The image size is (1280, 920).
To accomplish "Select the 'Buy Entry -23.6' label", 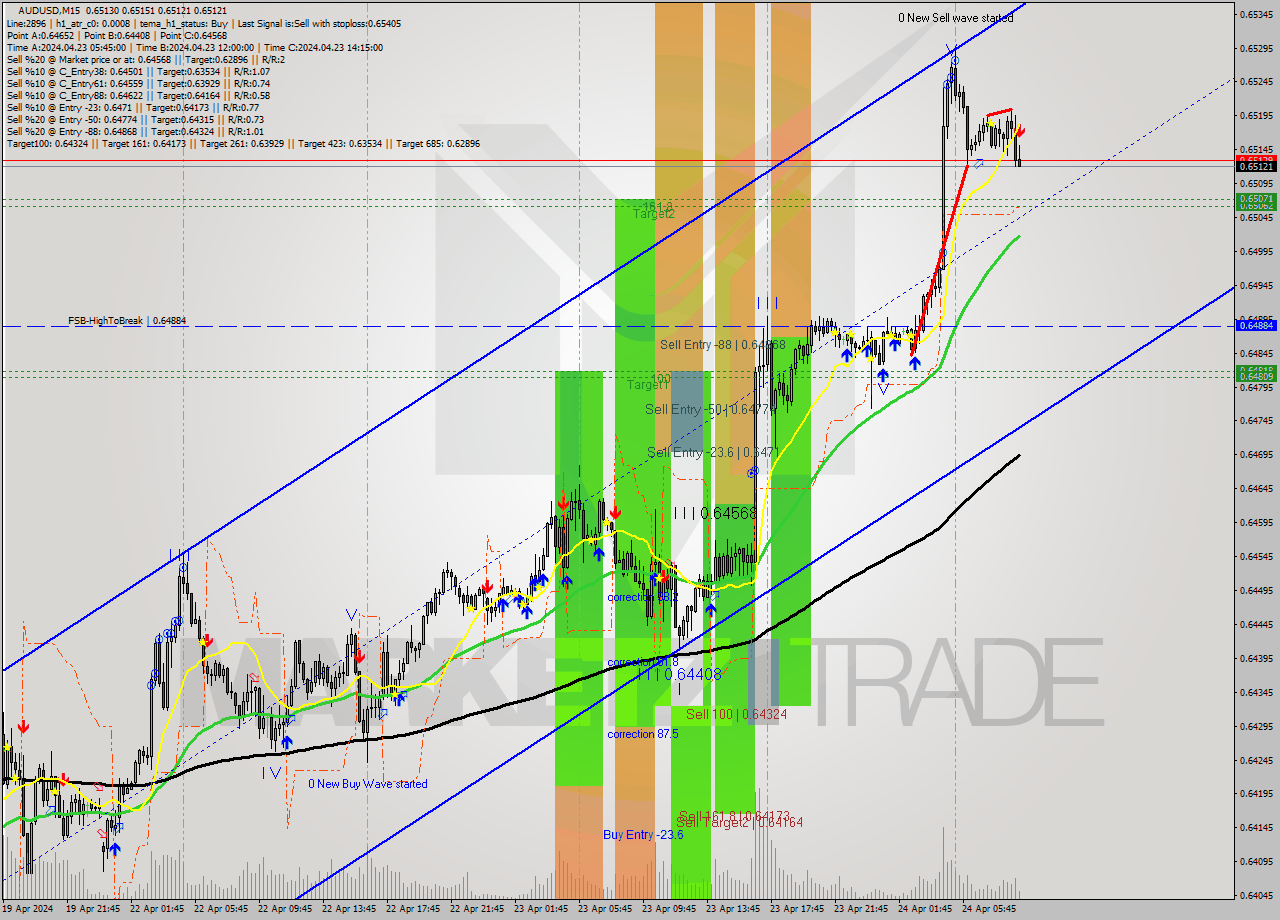I will point(643,835).
